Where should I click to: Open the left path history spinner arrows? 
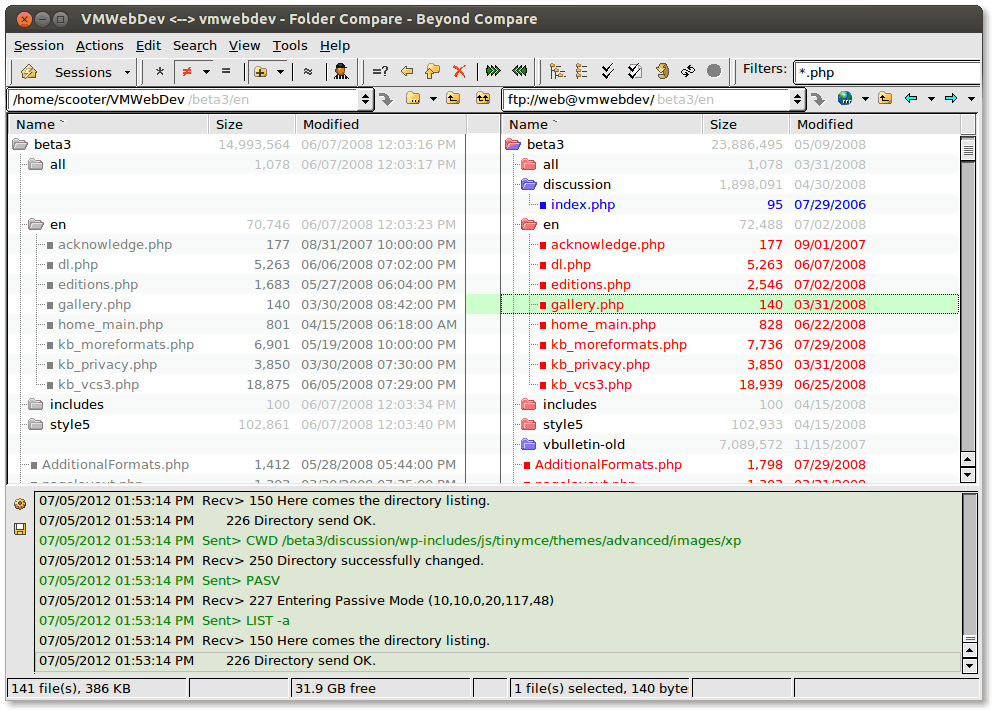pos(366,99)
